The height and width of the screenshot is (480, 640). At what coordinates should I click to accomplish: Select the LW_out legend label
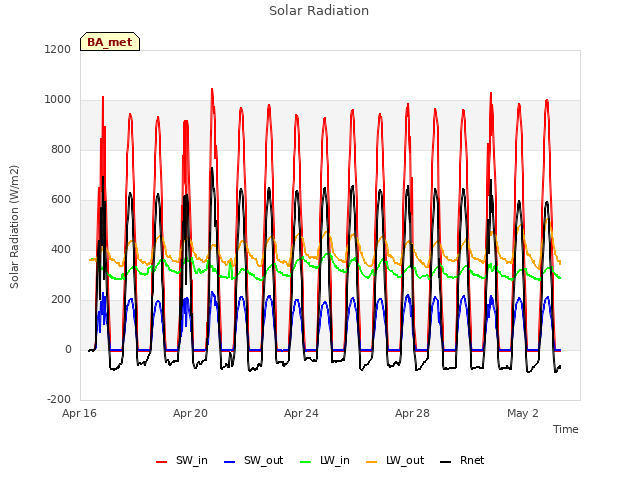[405, 460]
